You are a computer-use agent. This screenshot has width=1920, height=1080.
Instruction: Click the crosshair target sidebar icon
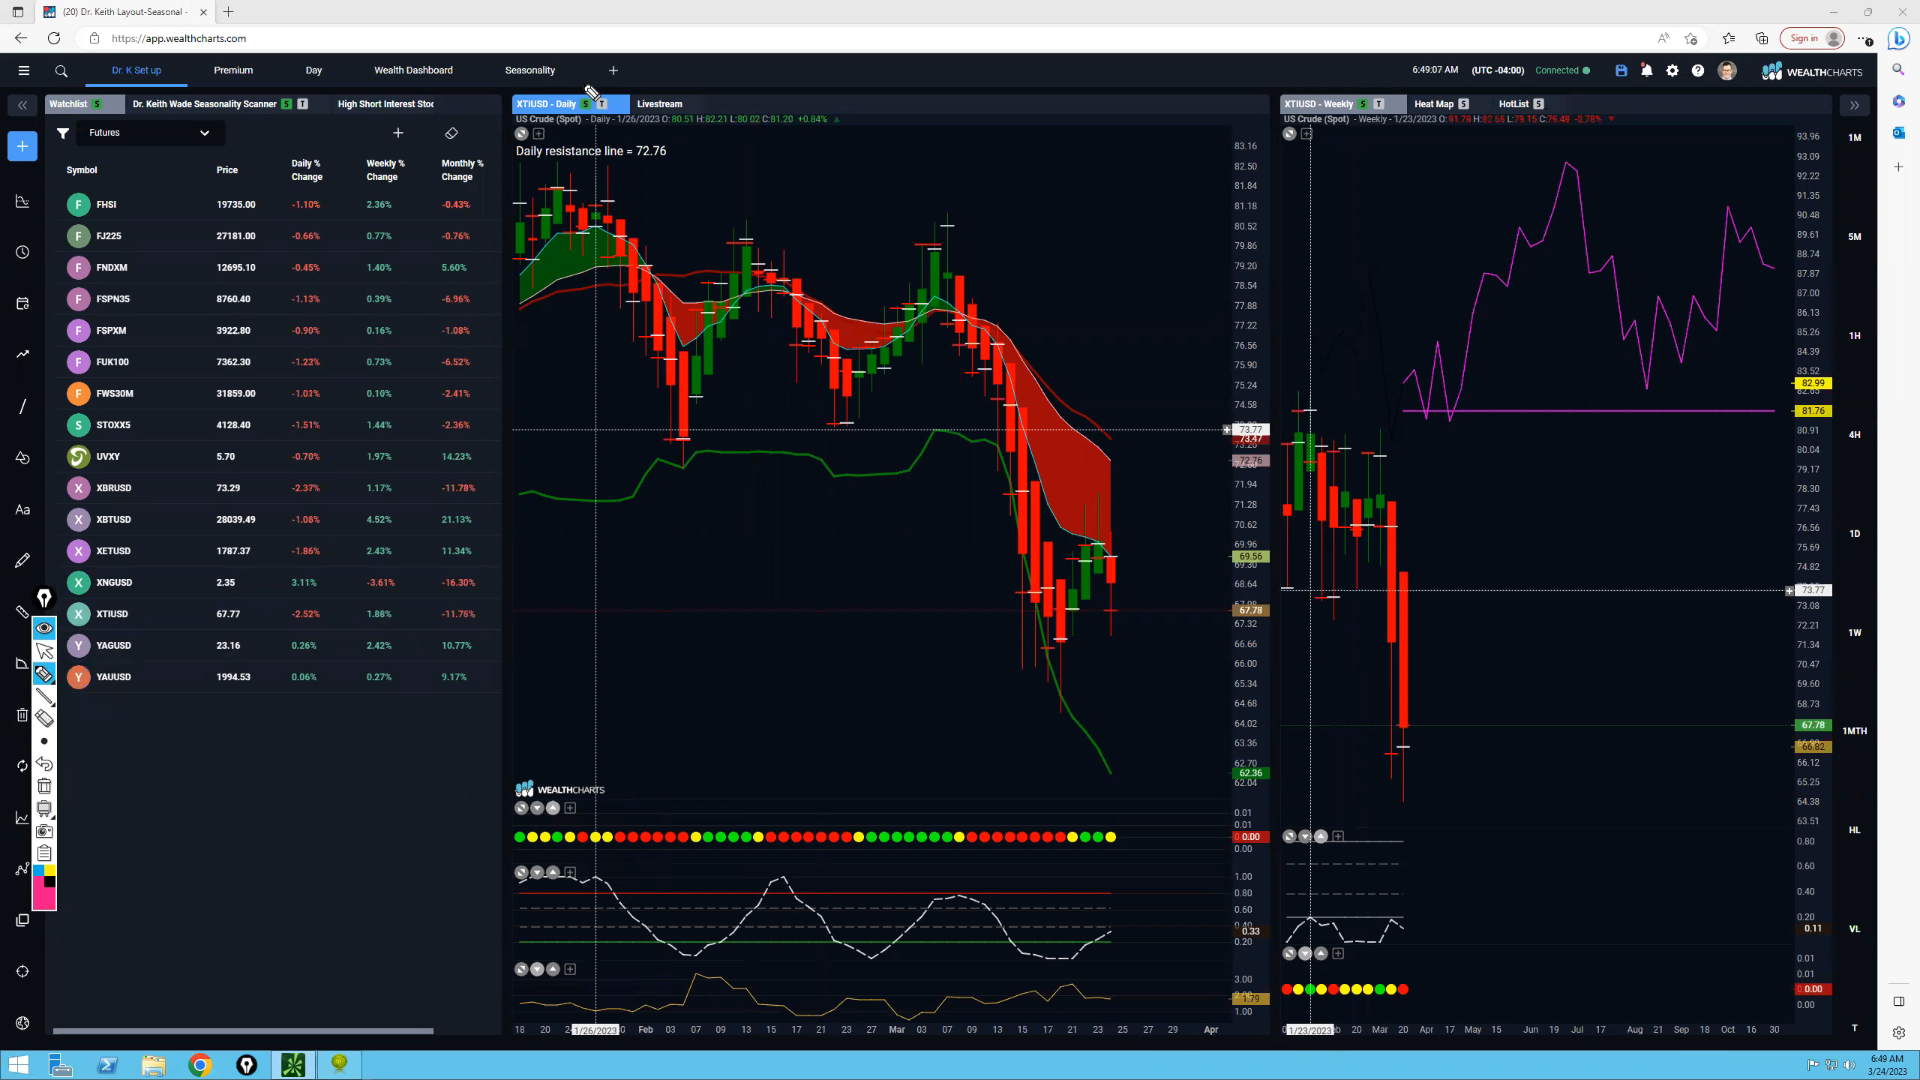point(22,971)
